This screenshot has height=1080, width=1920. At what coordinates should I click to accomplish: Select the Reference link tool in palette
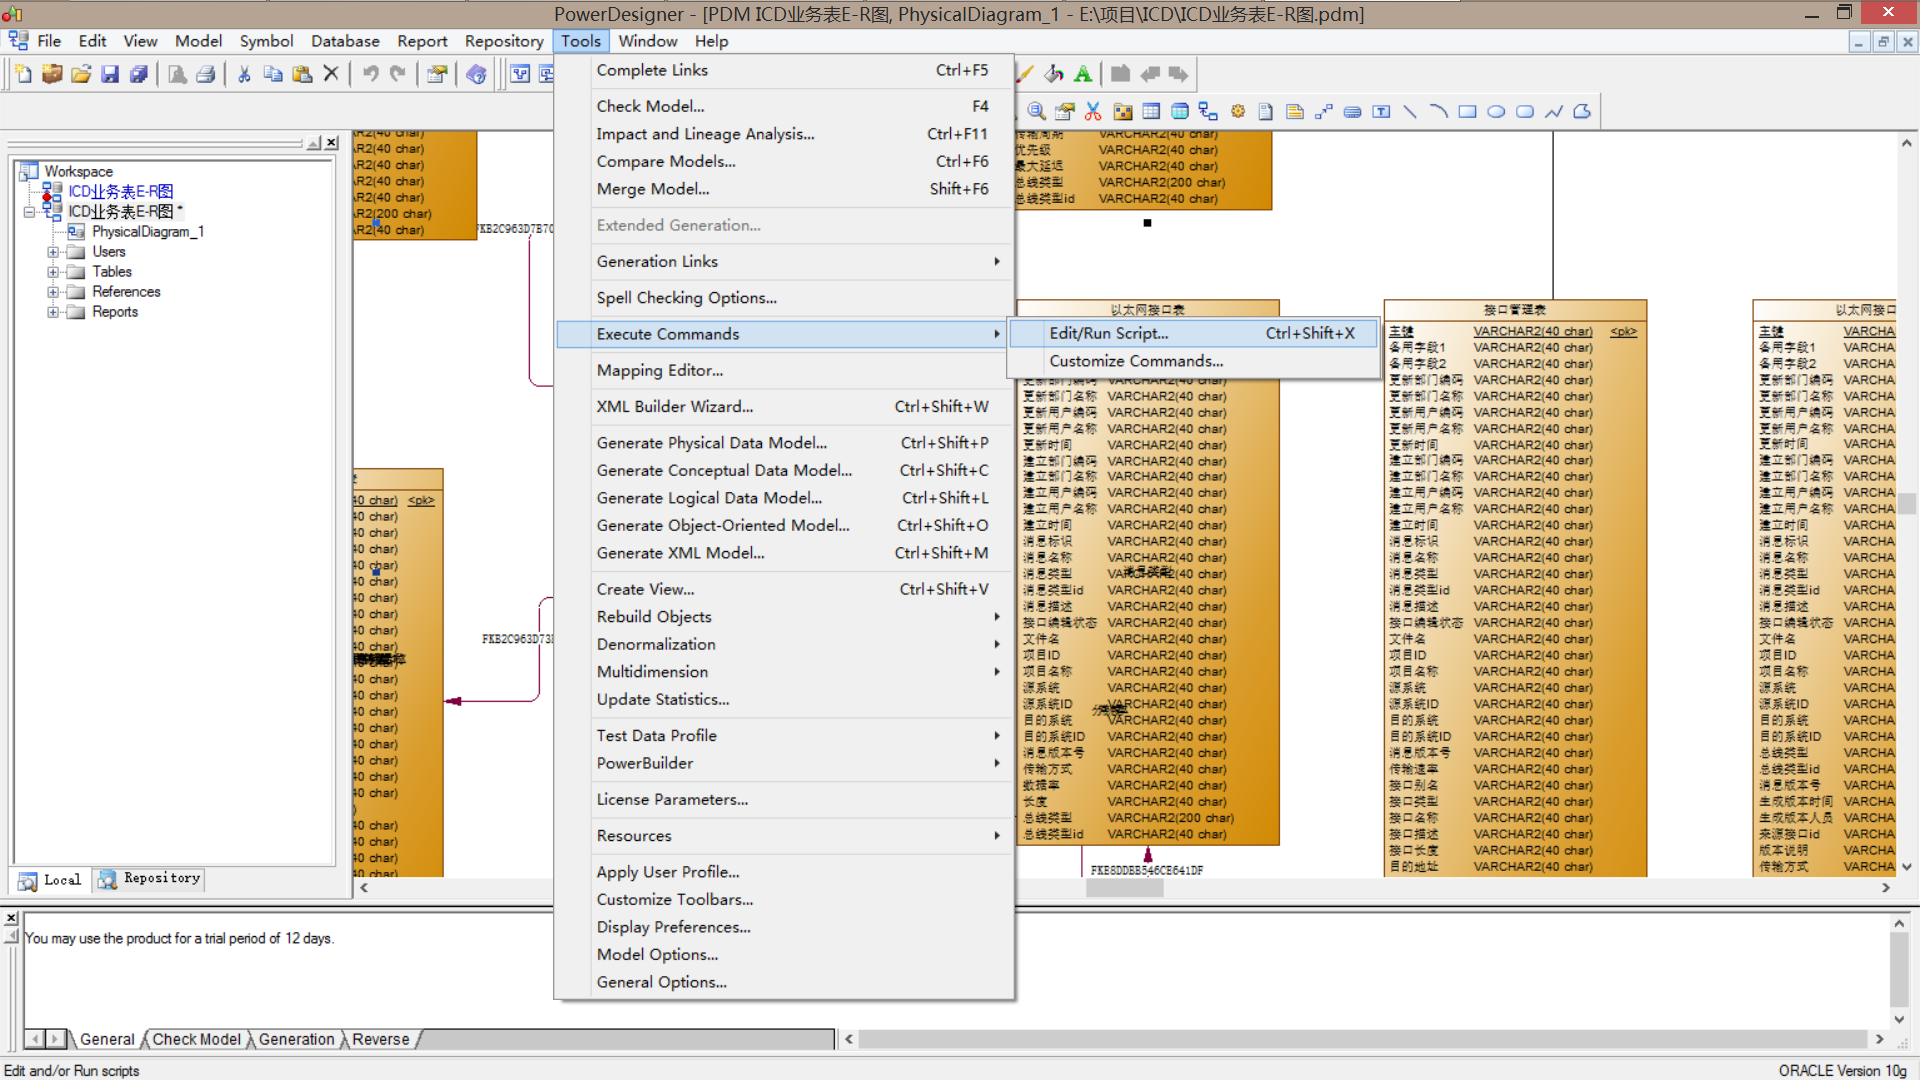tap(1208, 112)
